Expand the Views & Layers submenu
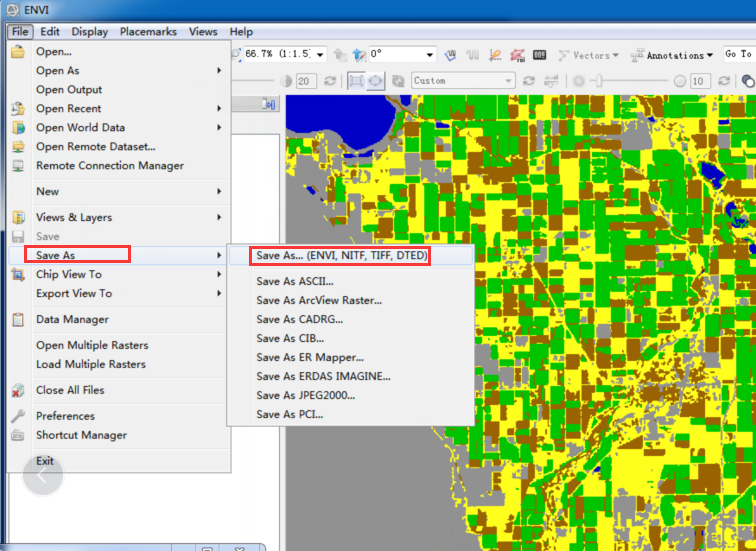 [x=219, y=217]
